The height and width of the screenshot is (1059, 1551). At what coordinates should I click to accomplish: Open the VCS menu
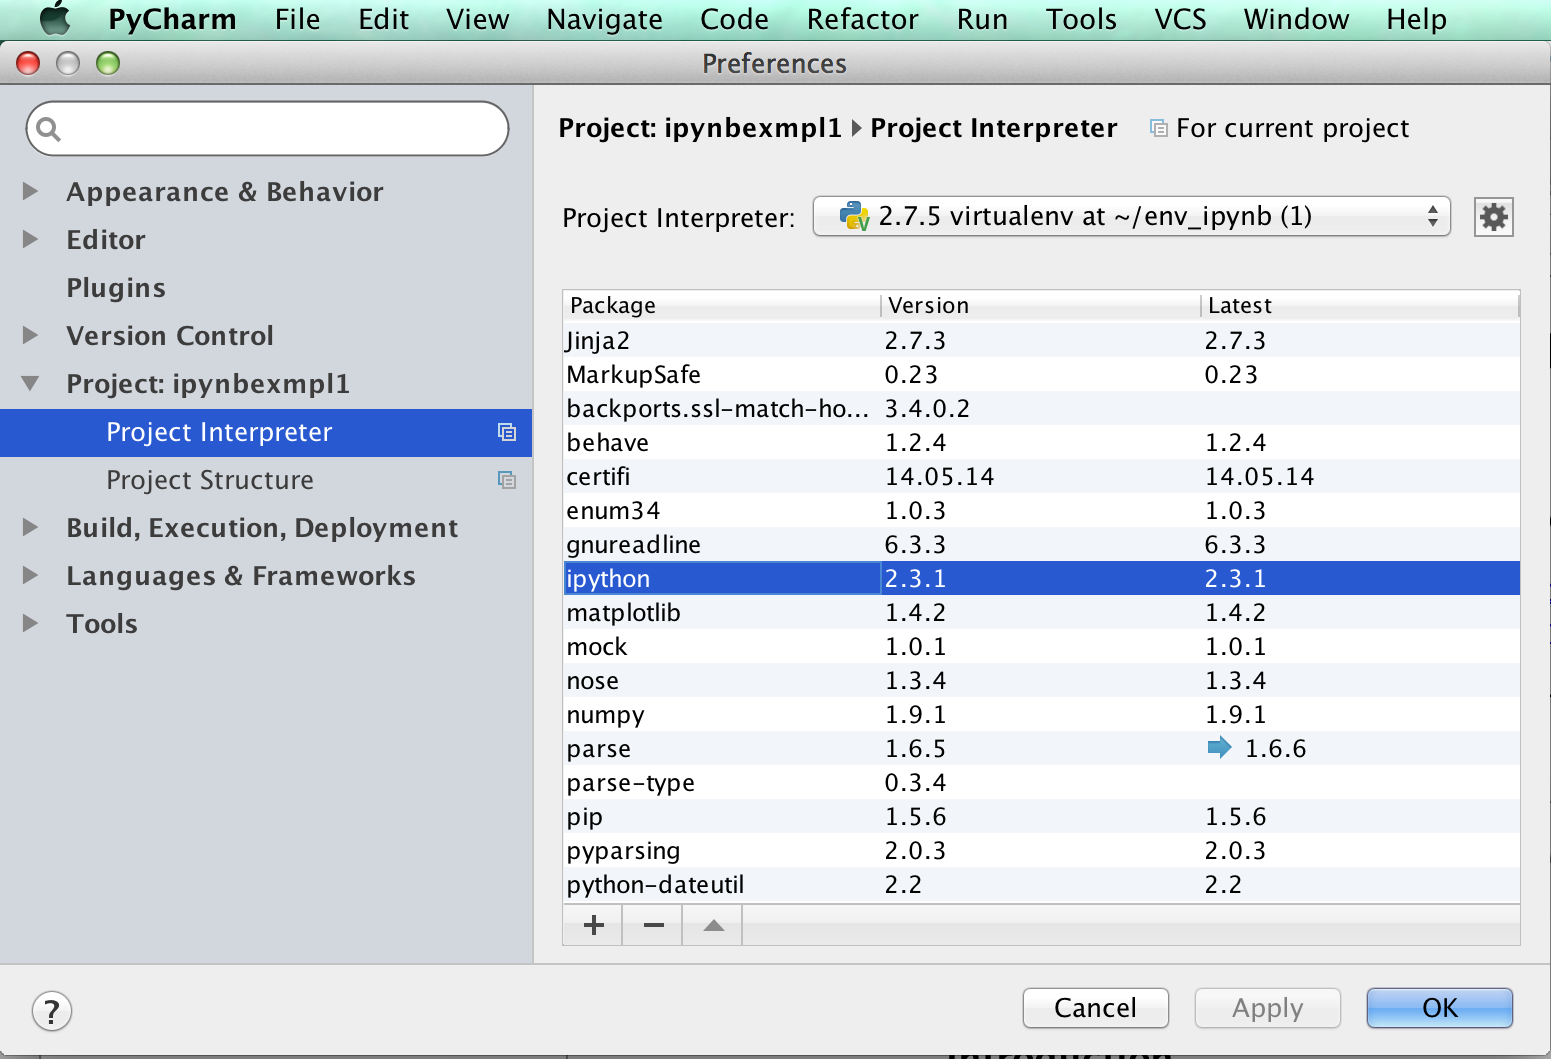coord(1180,19)
